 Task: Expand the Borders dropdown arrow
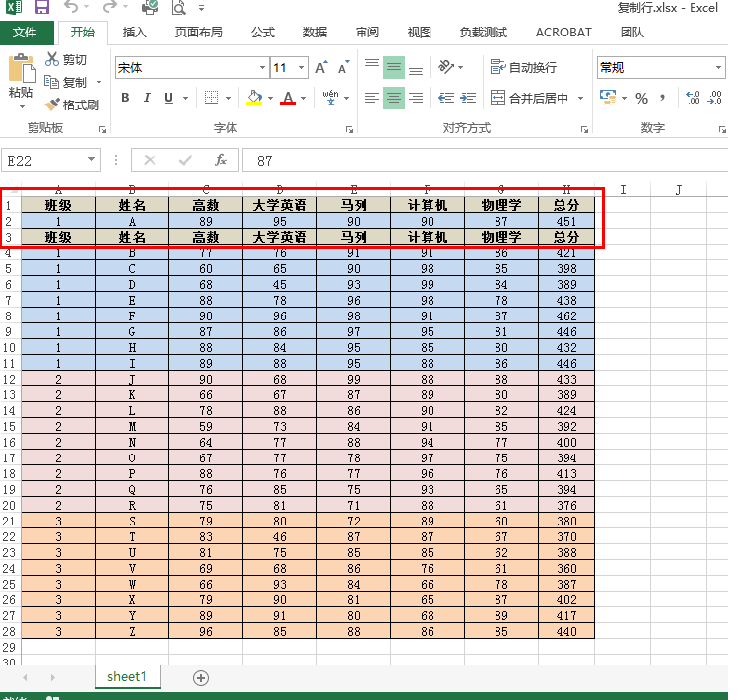point(229,98)
